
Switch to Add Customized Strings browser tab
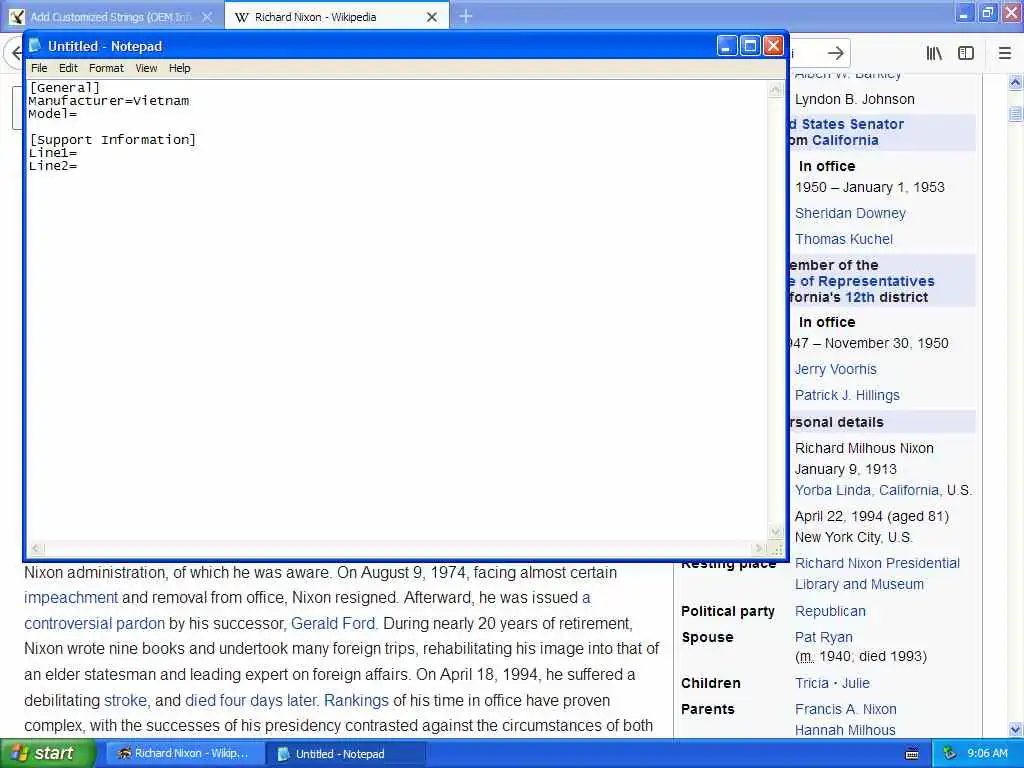coord(111,17)
